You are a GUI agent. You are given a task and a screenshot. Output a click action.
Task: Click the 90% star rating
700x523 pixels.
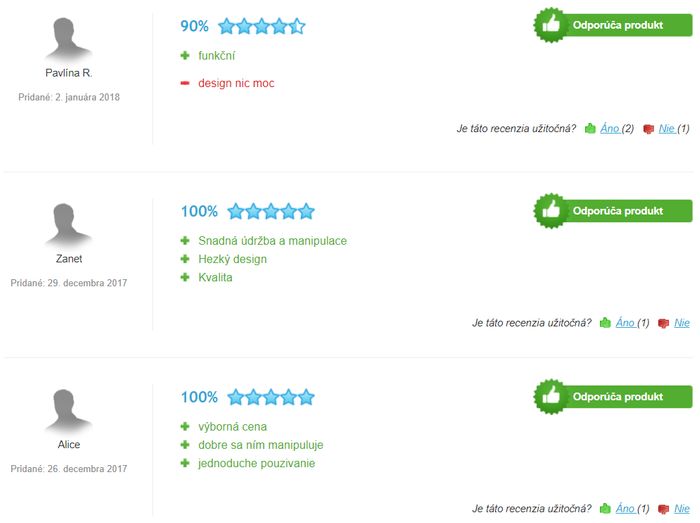click(262, 26)
